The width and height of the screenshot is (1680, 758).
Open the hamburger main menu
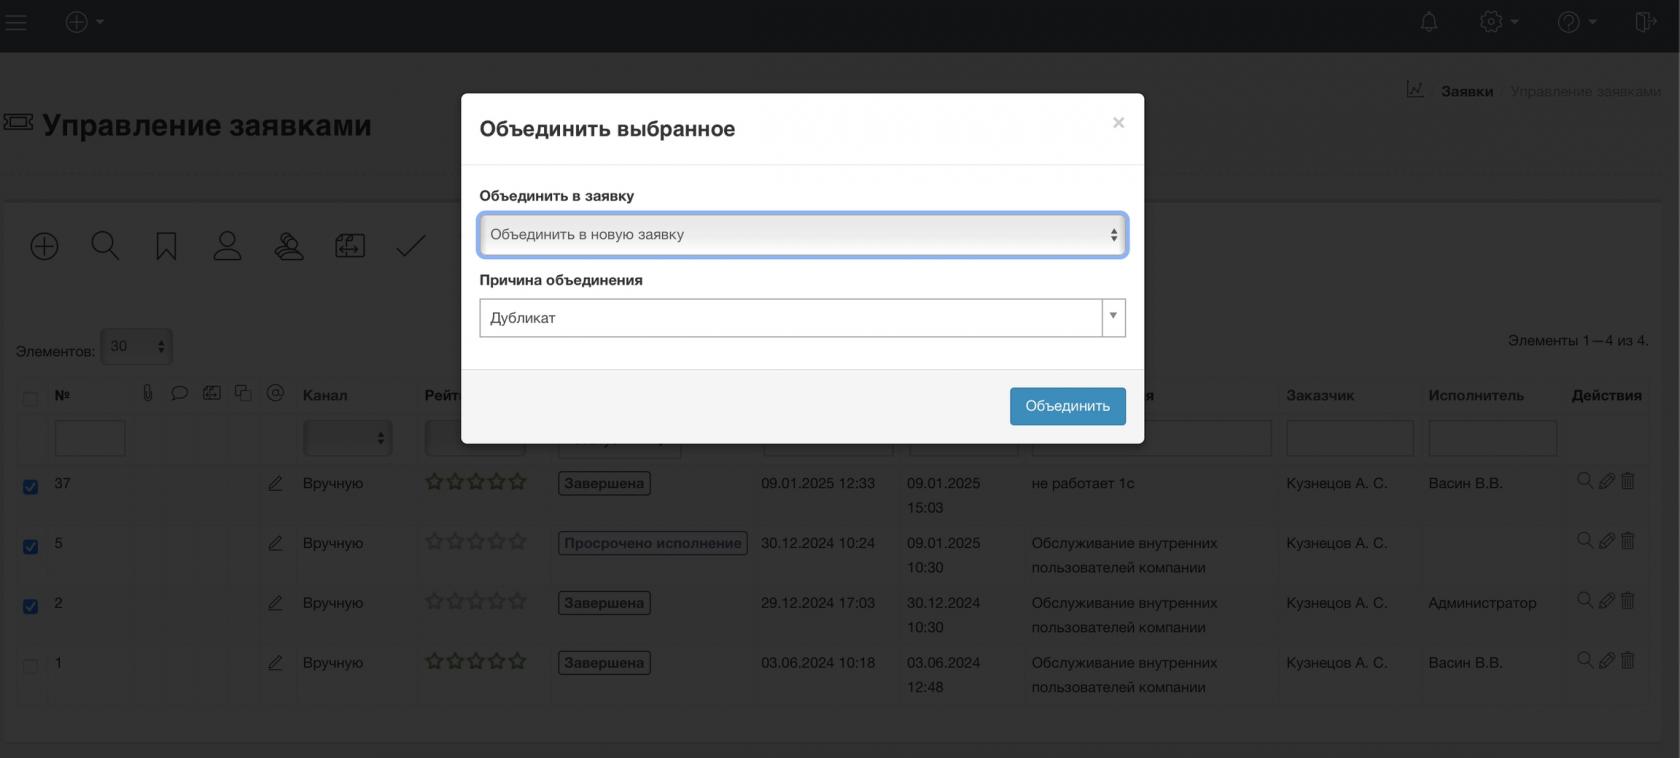(15, 22)
